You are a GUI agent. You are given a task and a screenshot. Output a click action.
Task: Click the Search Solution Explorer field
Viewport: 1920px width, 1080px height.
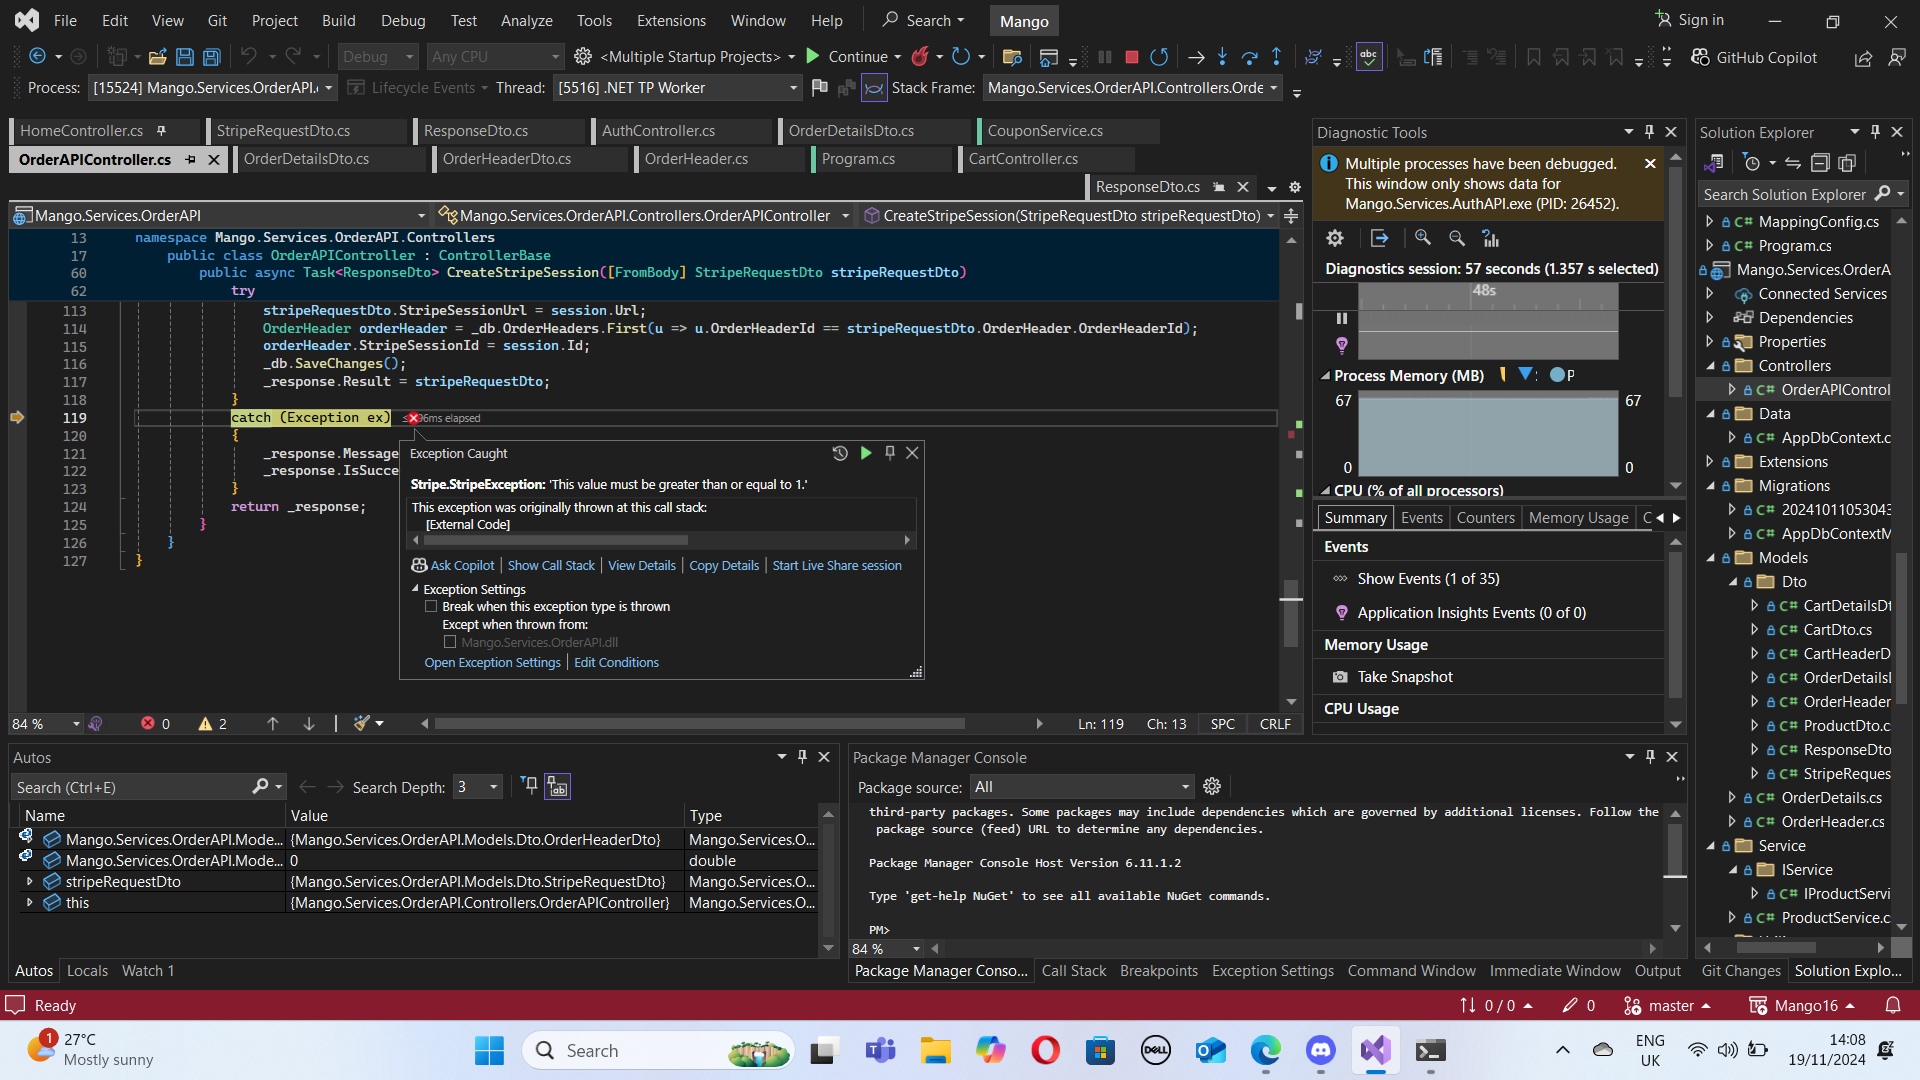[x=1786, y=194]
